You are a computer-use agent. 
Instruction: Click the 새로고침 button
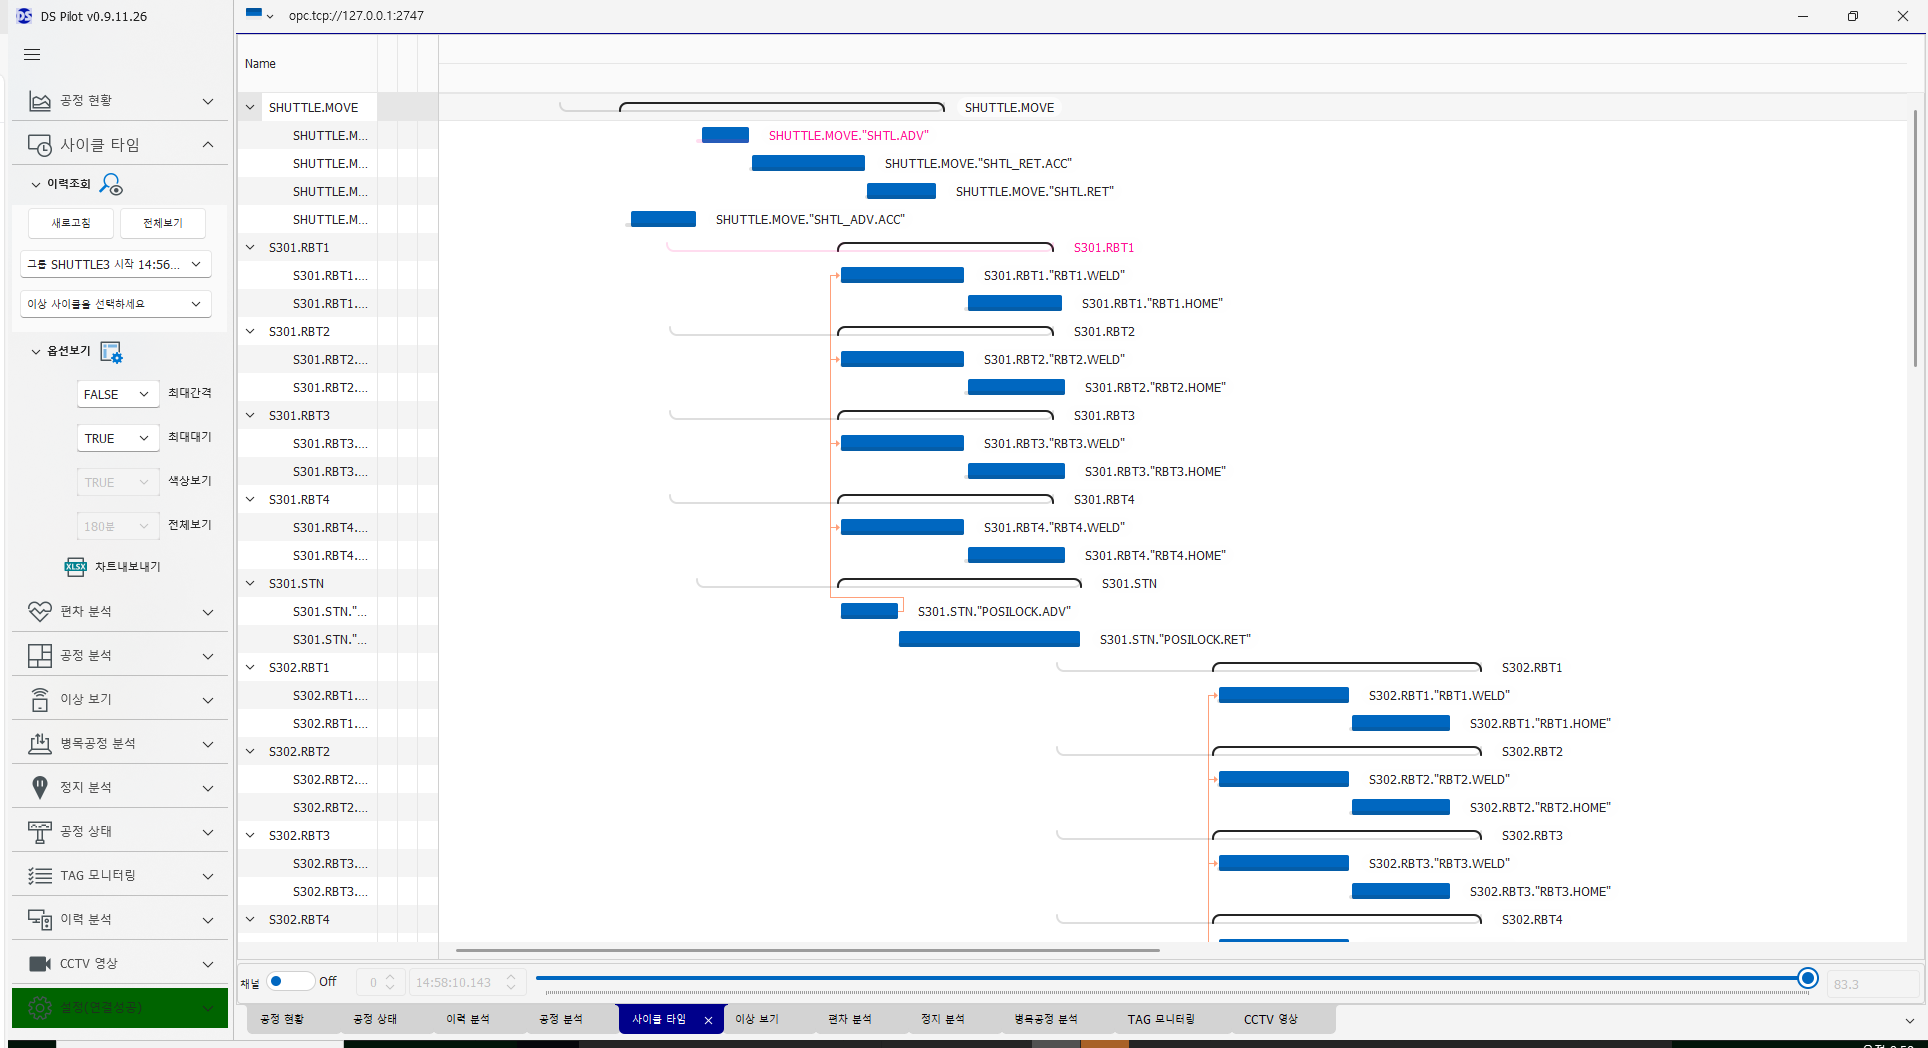click(71, 223)
